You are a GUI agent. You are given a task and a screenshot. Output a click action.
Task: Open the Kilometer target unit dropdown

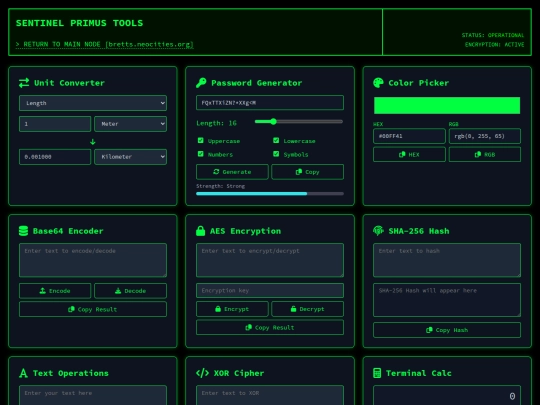click(x=131, y=157)
